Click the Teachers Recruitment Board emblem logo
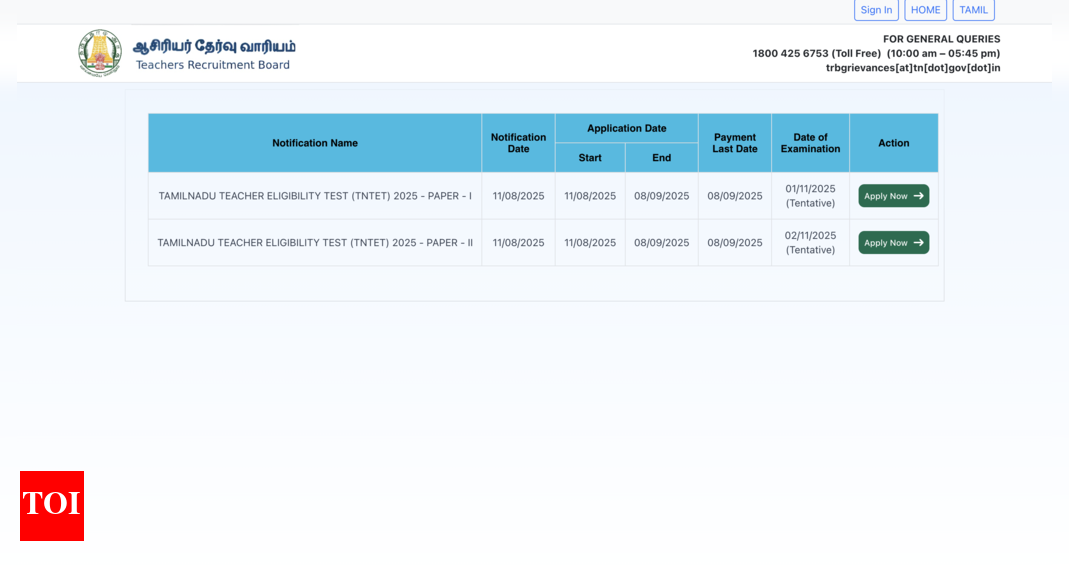Screen dimensions: 1069x580 click(x=100, y=52)
